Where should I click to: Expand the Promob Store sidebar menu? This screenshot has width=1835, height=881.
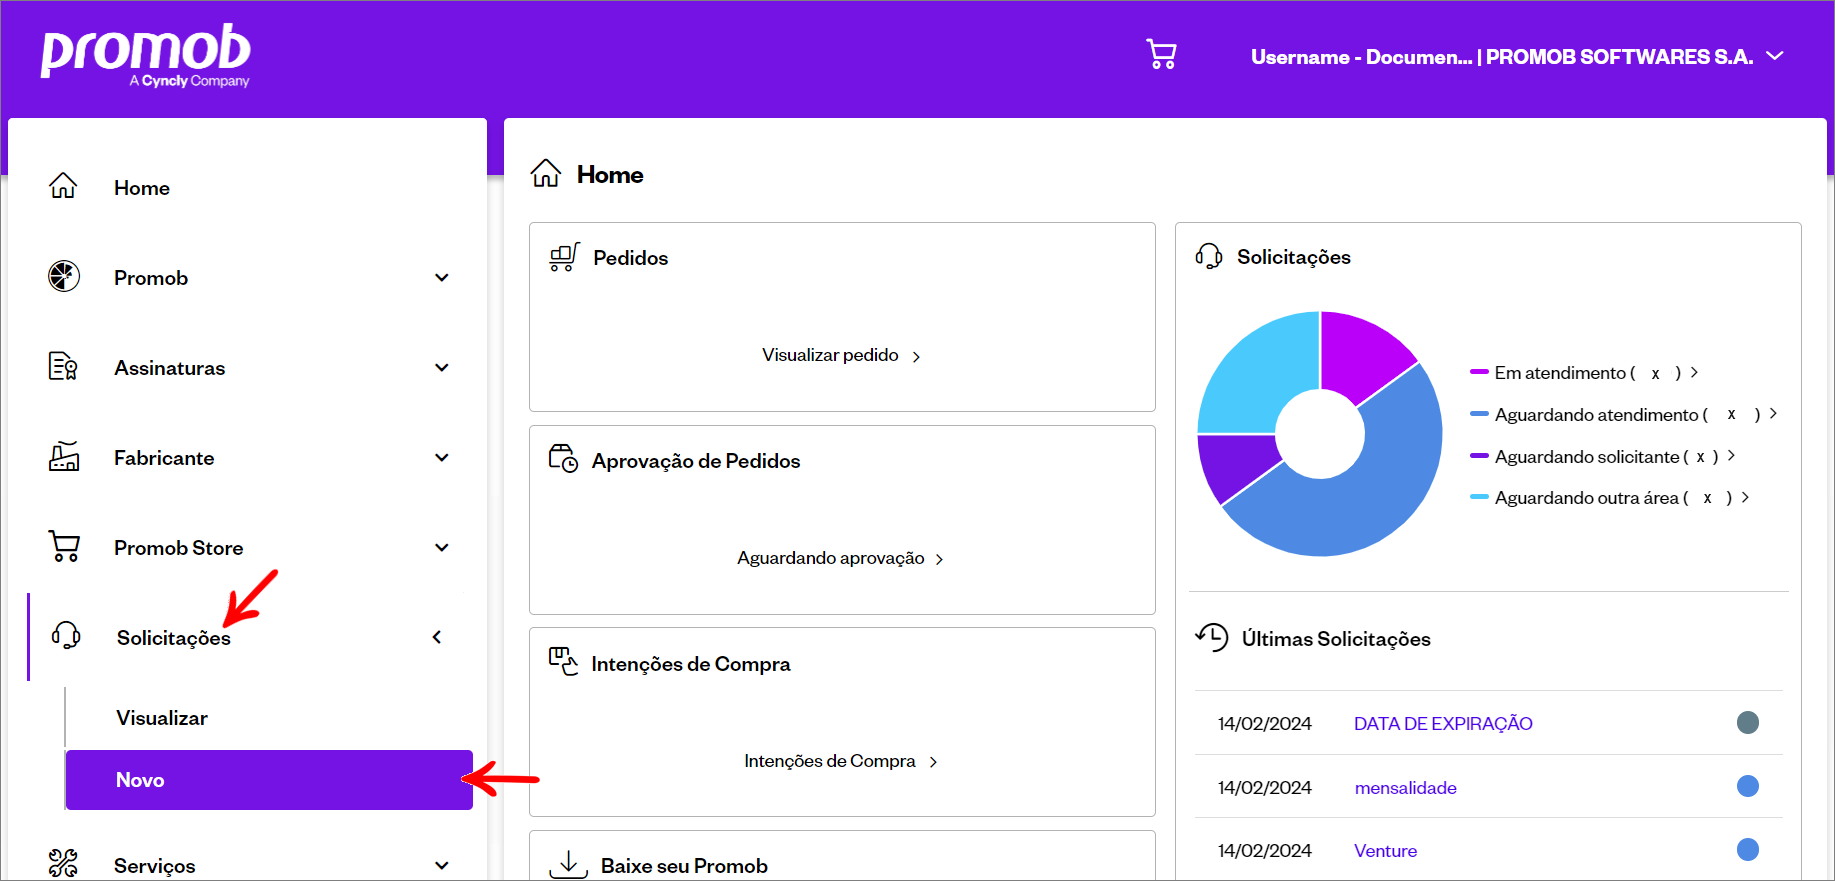tap(442, 547)
